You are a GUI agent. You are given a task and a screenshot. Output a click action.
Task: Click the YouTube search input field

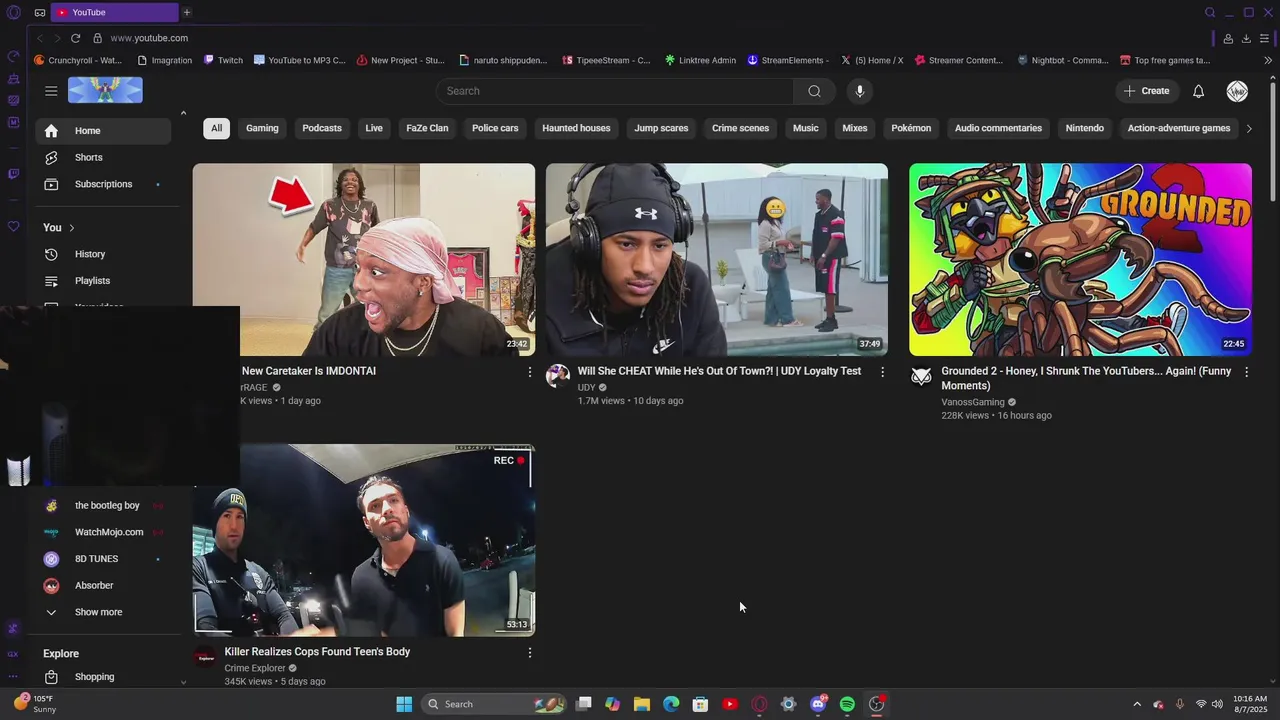(615, 91)
